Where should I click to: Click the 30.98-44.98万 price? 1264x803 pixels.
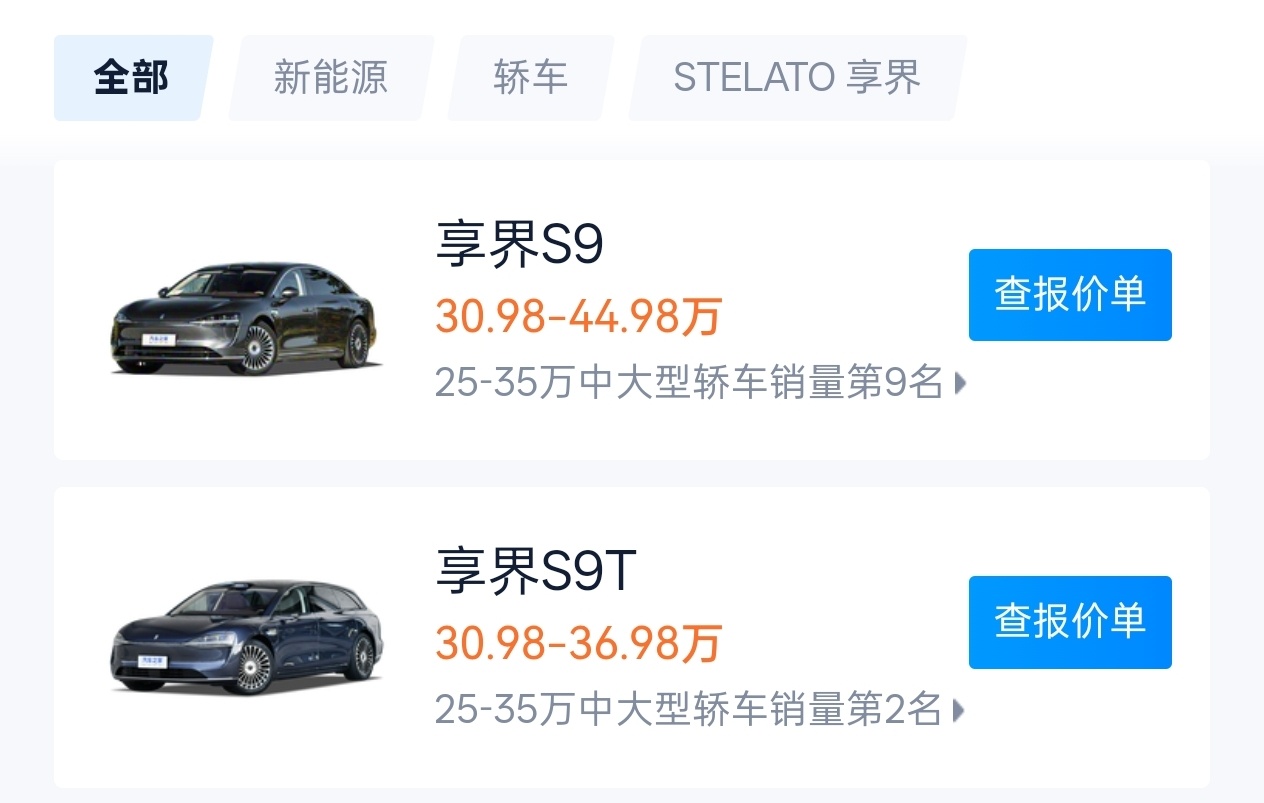[x=578, y=318]
